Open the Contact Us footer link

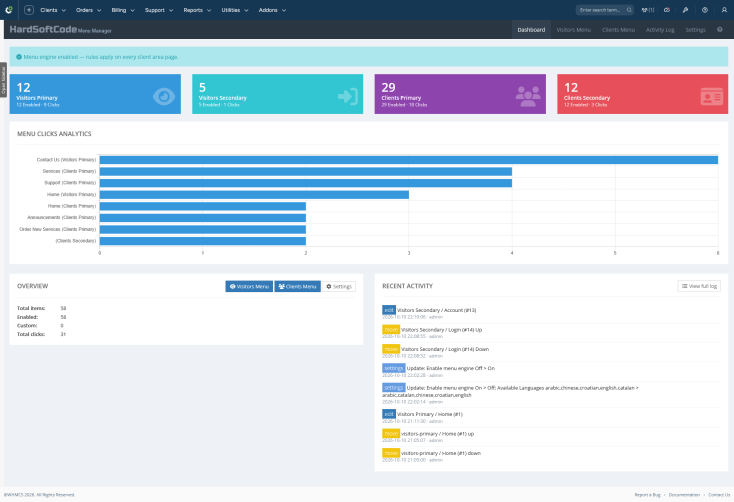coord(719,495)
